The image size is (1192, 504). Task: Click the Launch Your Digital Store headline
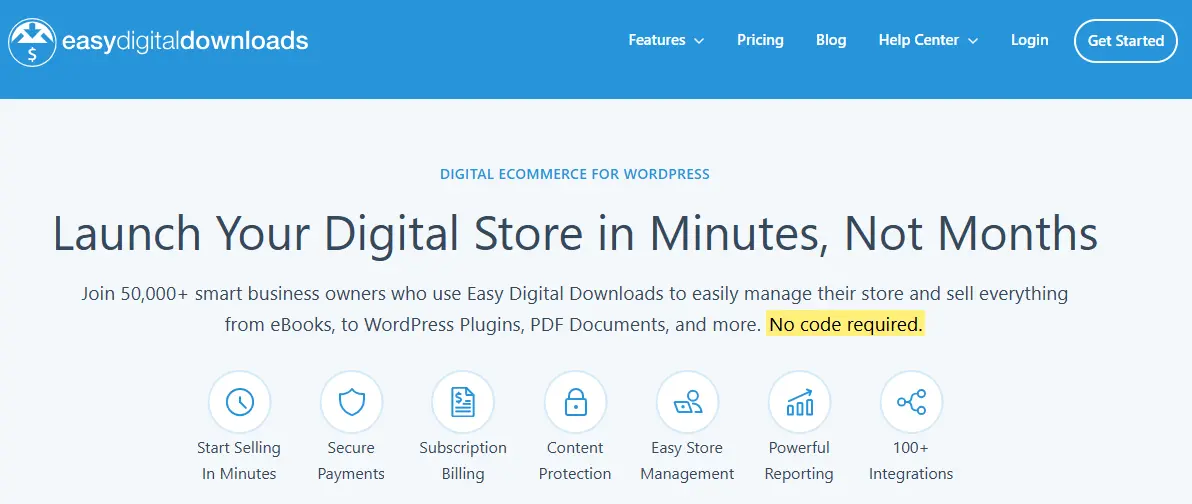[x=575, y=234]
